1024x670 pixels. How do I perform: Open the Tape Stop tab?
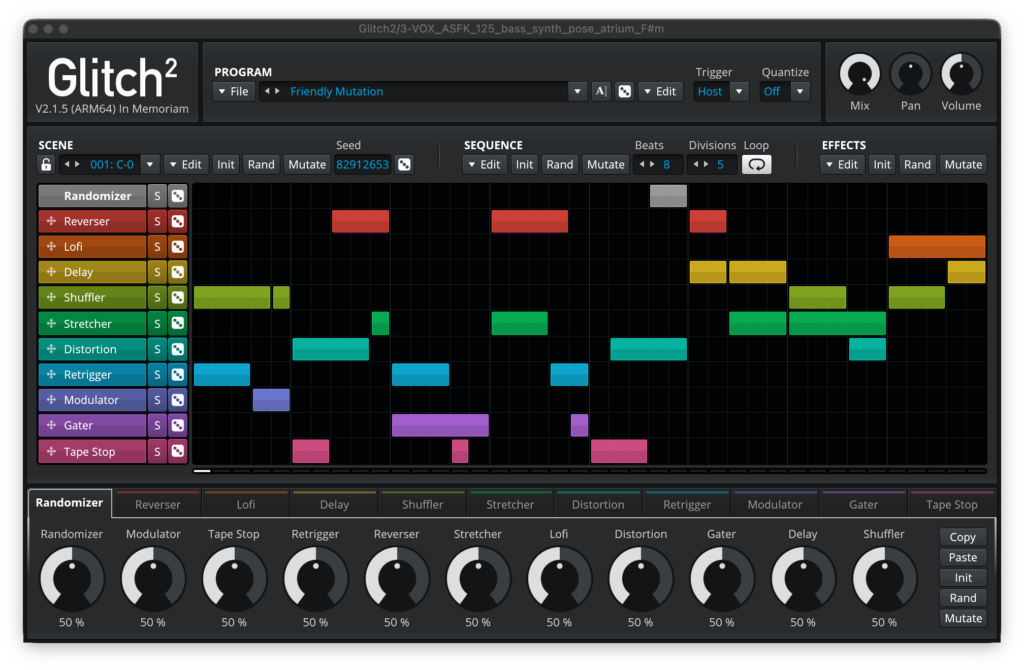(x=952, y=504)
